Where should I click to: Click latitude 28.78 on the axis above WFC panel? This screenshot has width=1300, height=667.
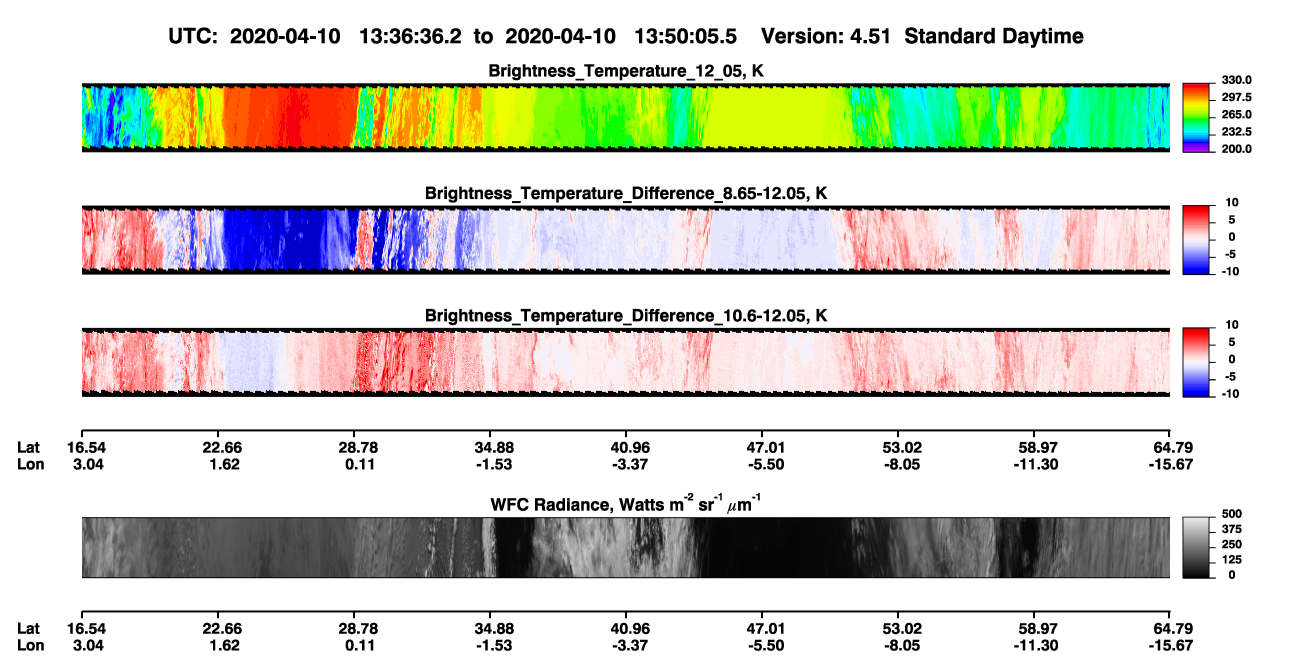pos(354,447)
